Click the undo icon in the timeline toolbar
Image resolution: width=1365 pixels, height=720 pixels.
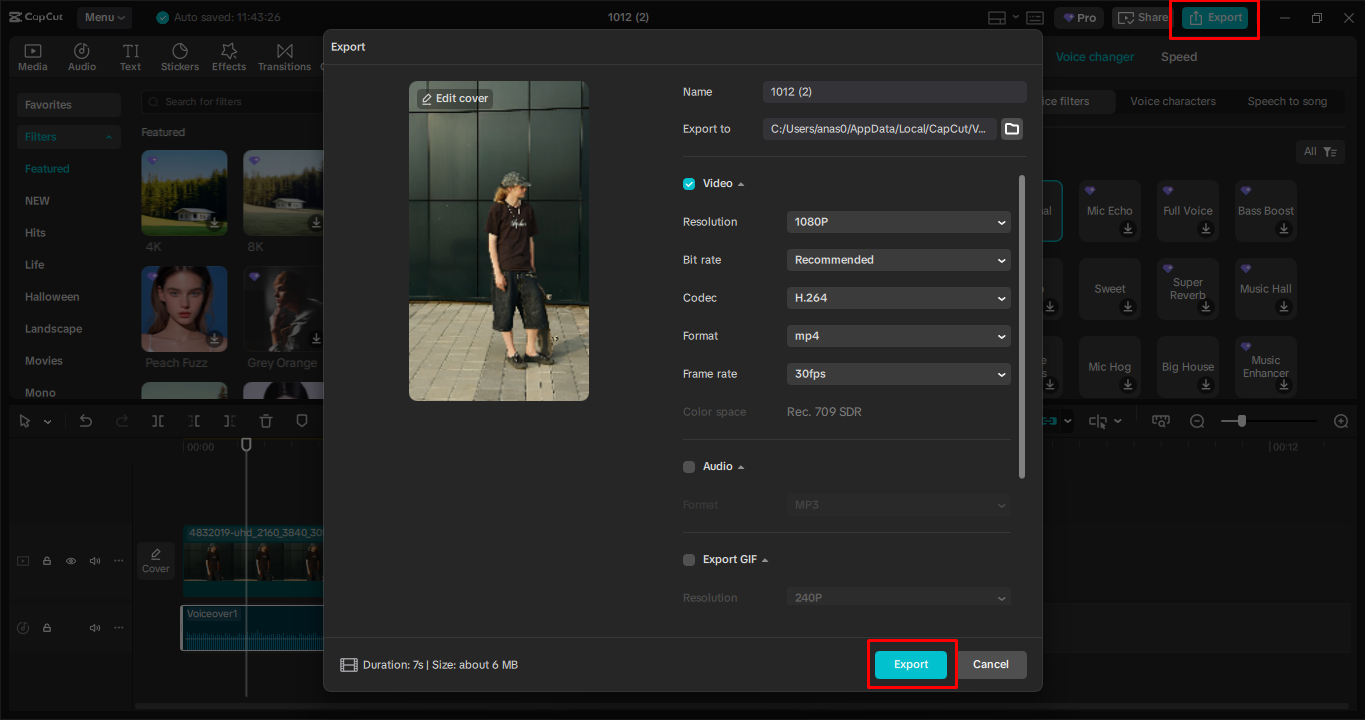(86, 421)
